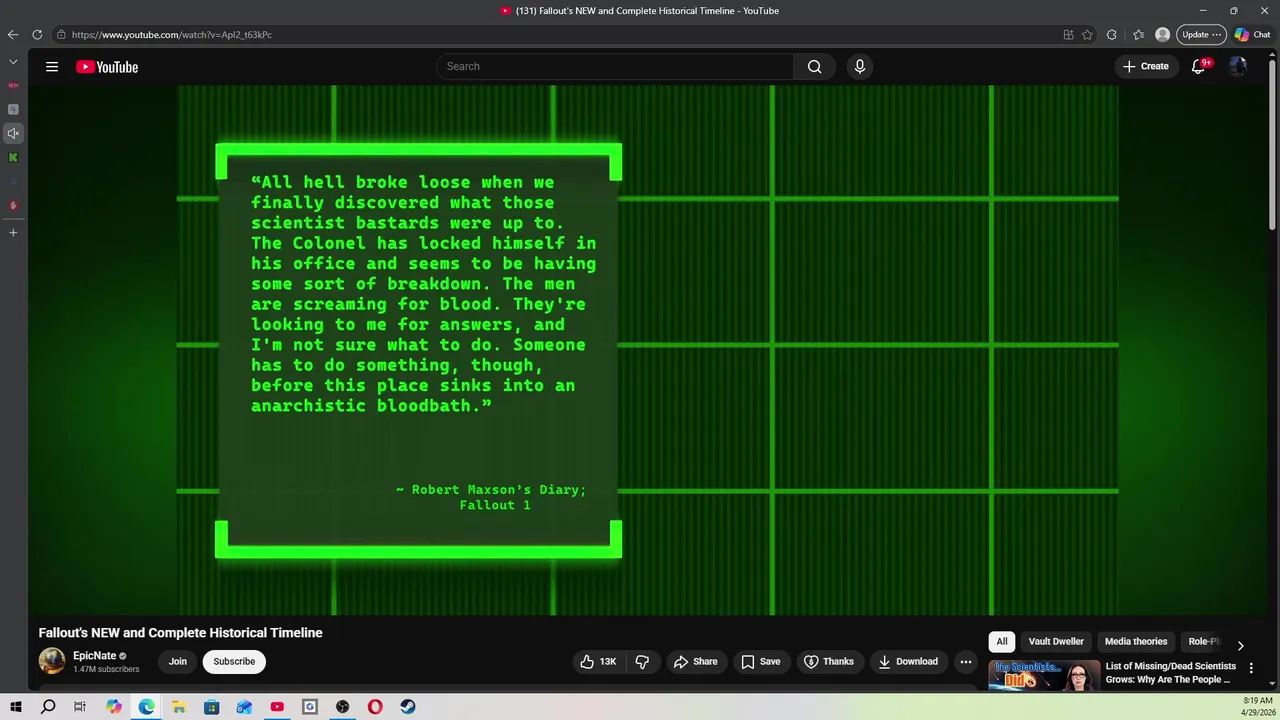
Task: Open the browser profile icon
Action: click(x=1162, y=35)
